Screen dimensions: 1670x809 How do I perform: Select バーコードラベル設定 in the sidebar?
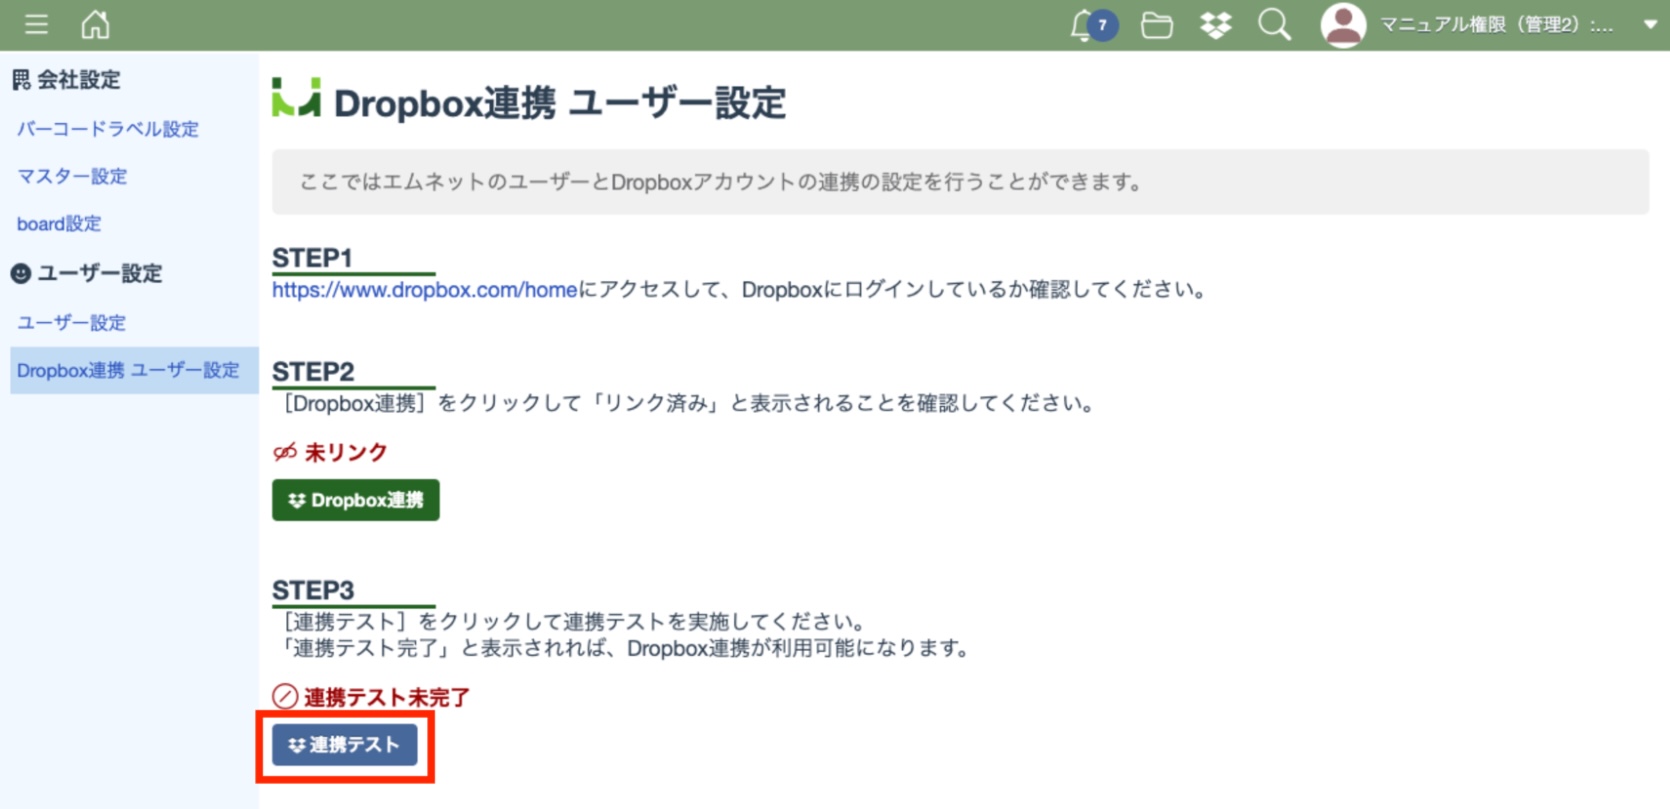pos(108,129)
